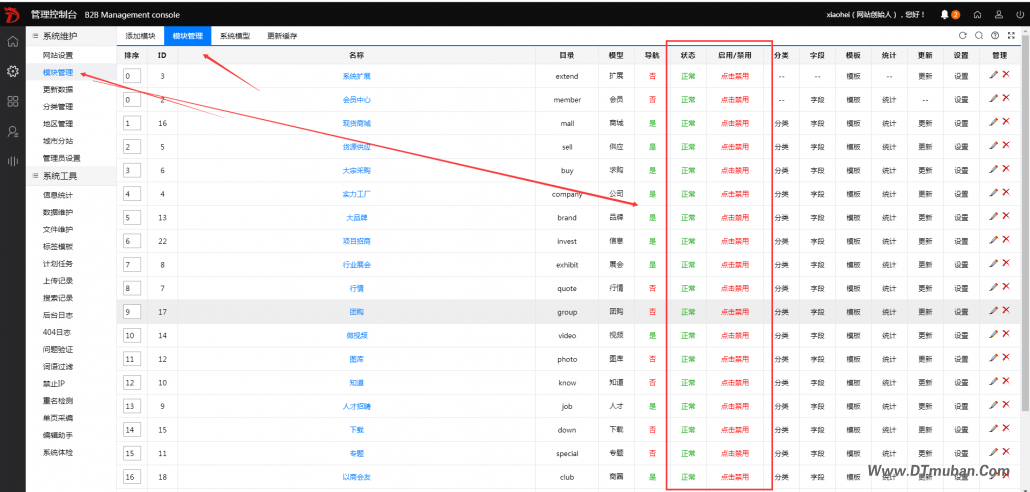Toggle fullscreen with the expand icon

pos(1010,36)
